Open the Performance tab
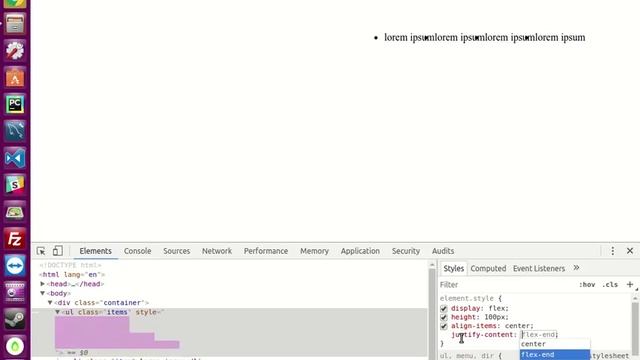The image size is (640, 360). click(266, 251)
